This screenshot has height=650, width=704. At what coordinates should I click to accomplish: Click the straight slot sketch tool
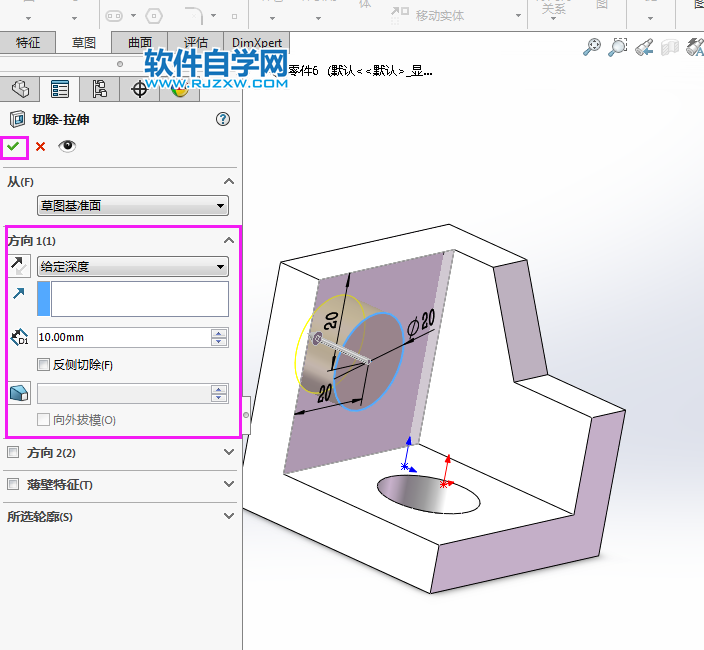(114, 16)
